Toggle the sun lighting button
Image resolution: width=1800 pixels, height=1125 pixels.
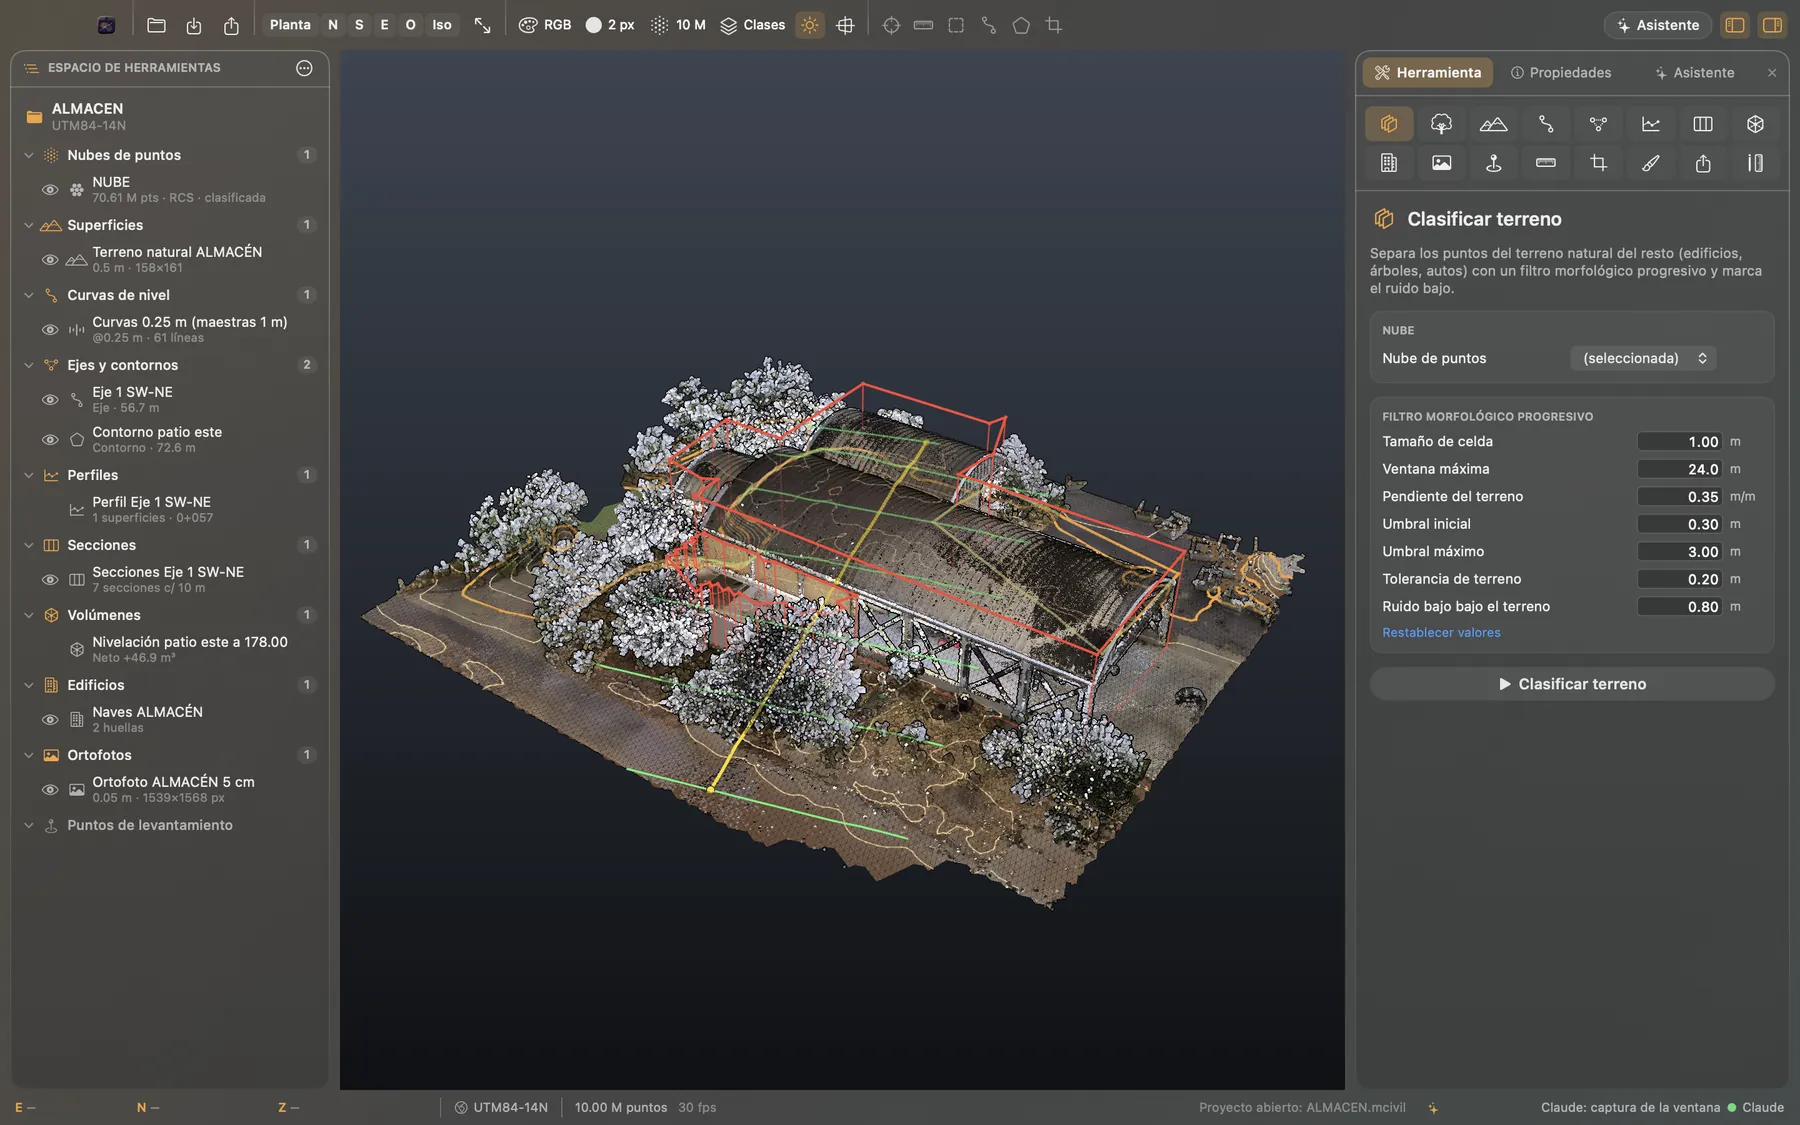coord(810,25)
